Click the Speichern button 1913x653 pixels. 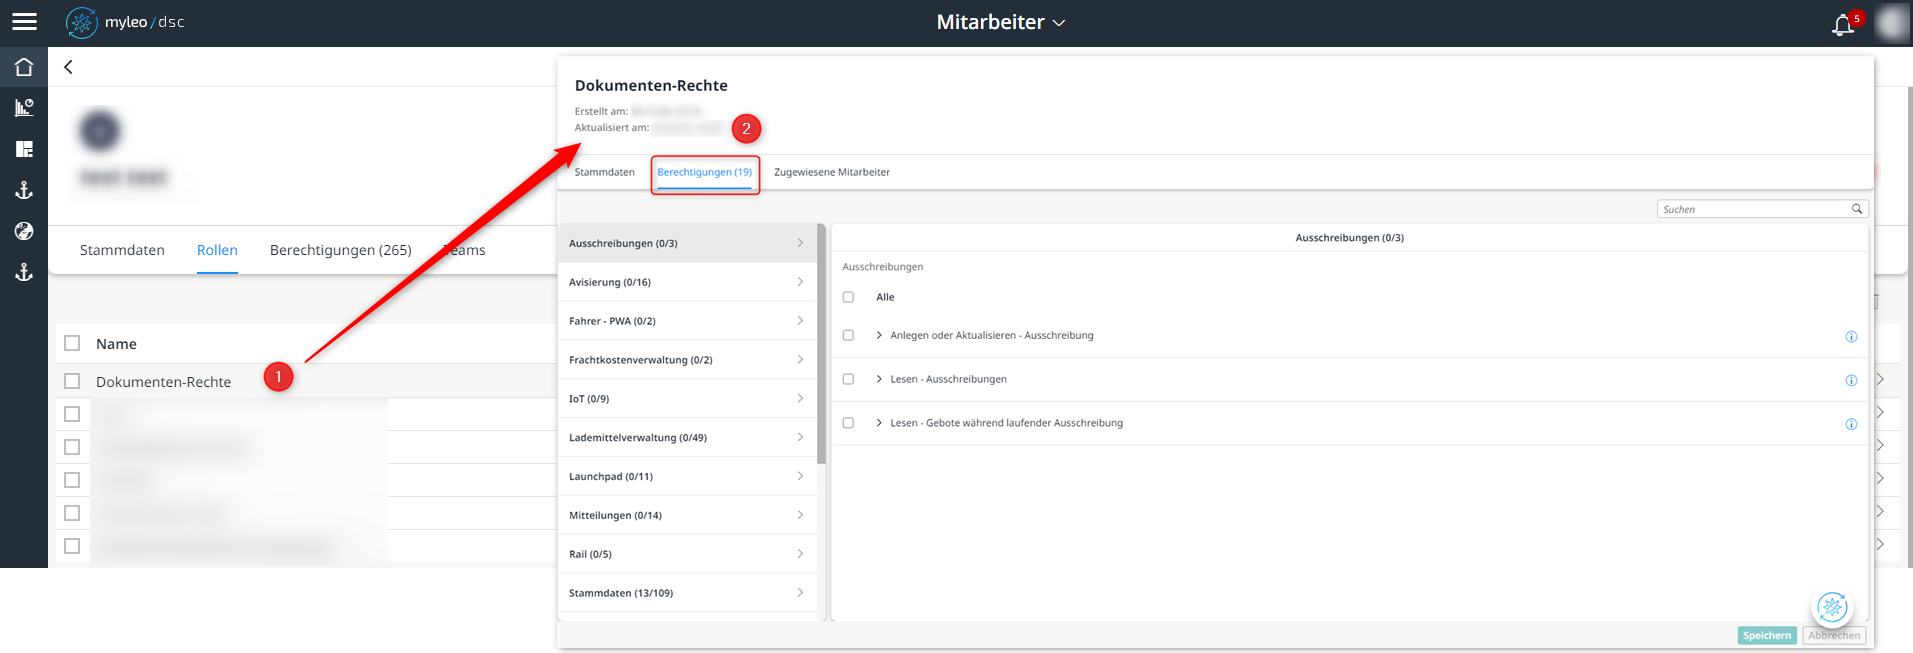pos(1767,635)
